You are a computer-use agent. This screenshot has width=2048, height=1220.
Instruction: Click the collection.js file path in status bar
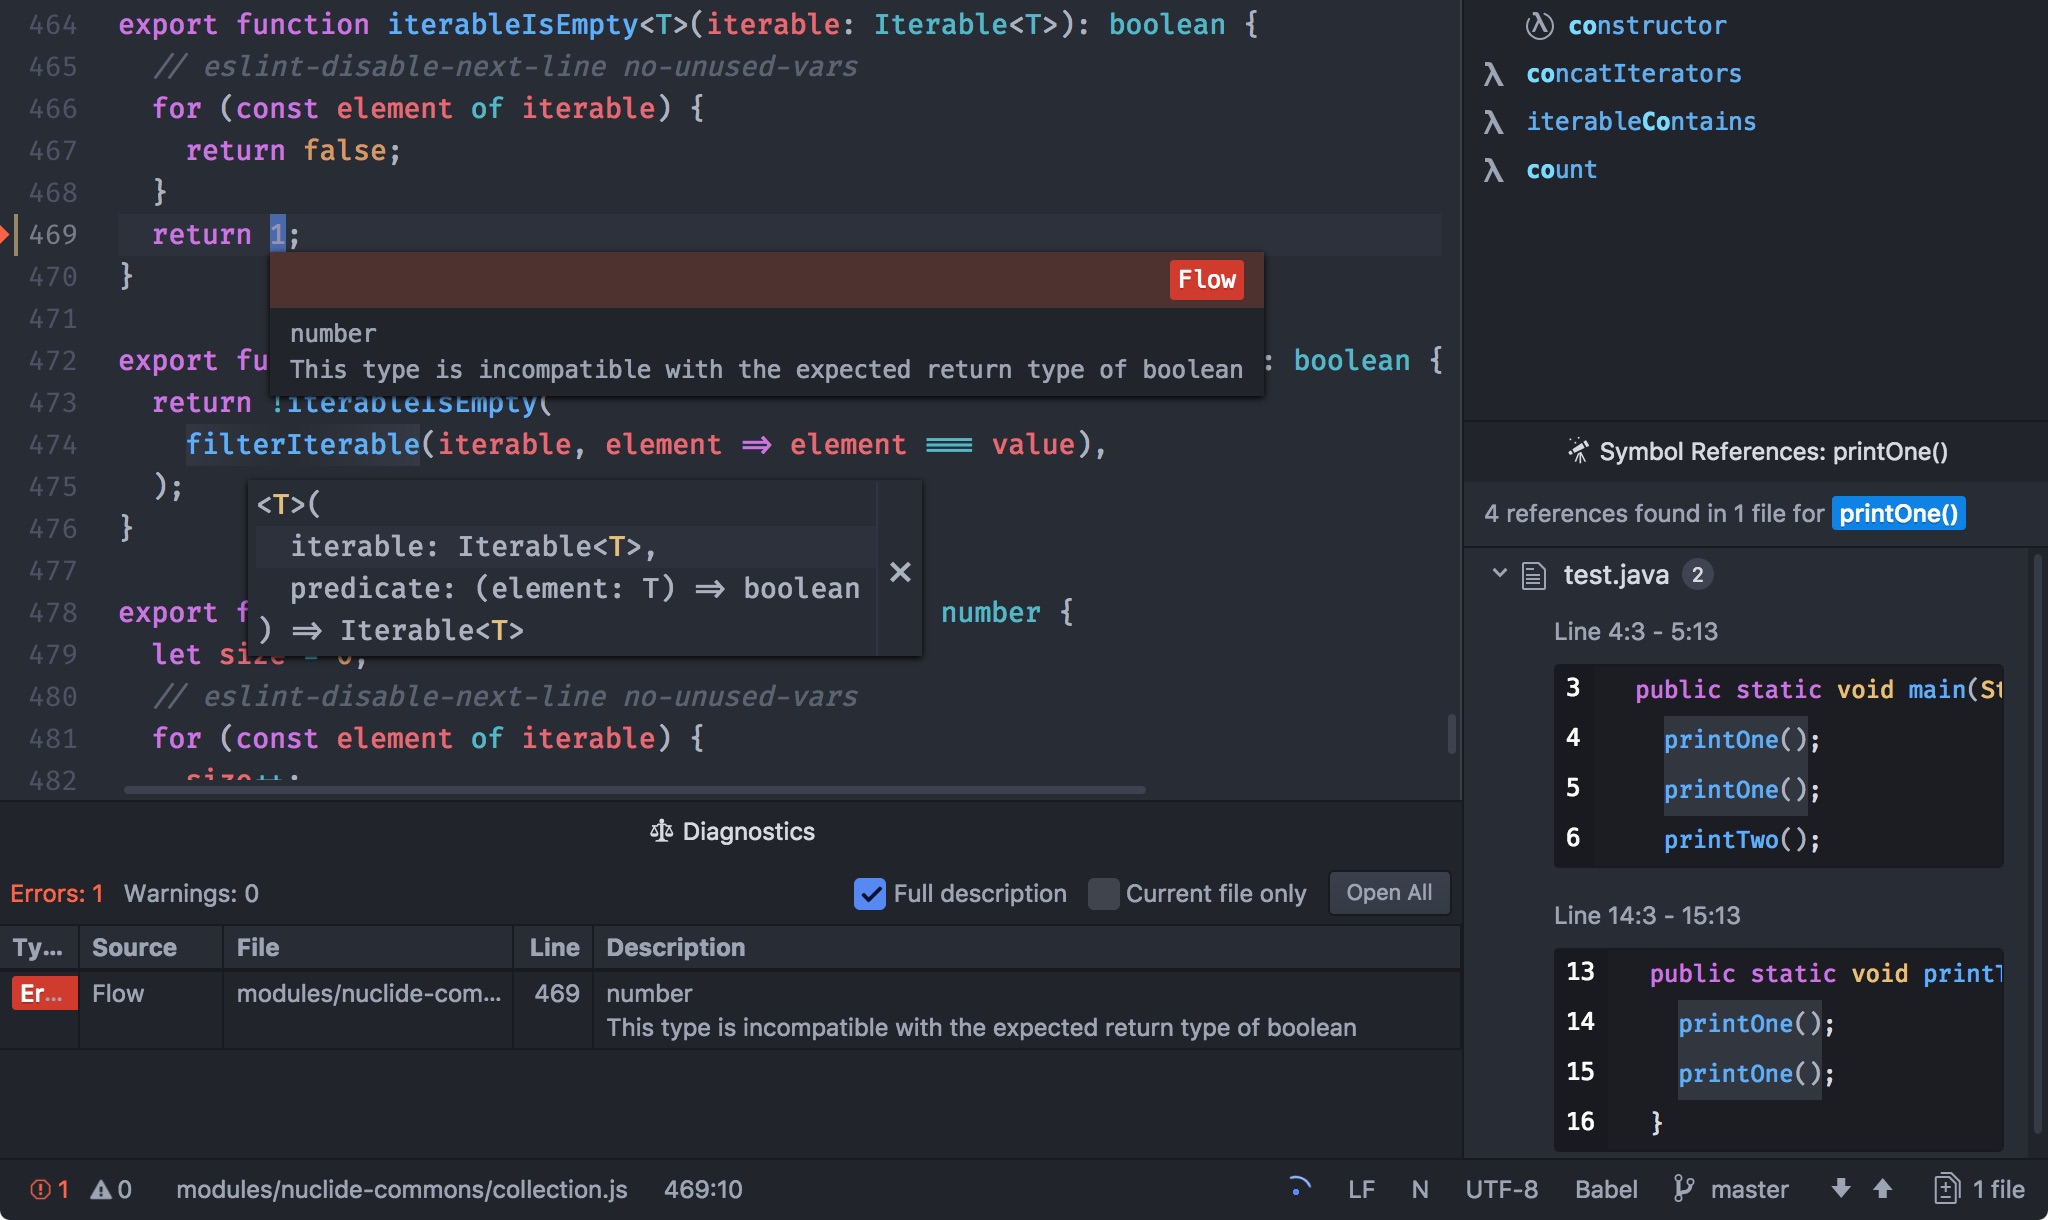pos(401,1189)
